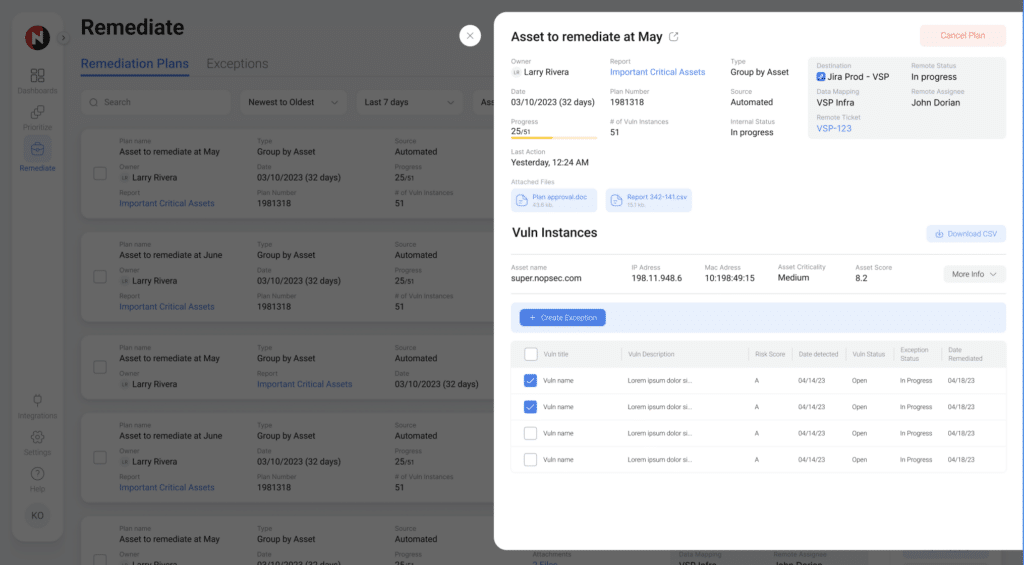The width and height of the screenshot is (1024, 565).
Task: Click the Cancel Plan button
Action: coord(963,36)
